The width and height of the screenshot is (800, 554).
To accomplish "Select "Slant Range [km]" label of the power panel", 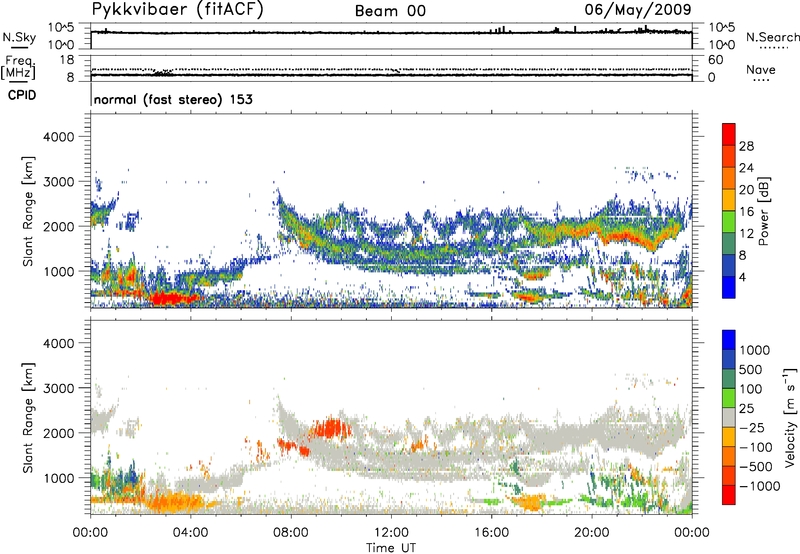I will tap(28, 211).
